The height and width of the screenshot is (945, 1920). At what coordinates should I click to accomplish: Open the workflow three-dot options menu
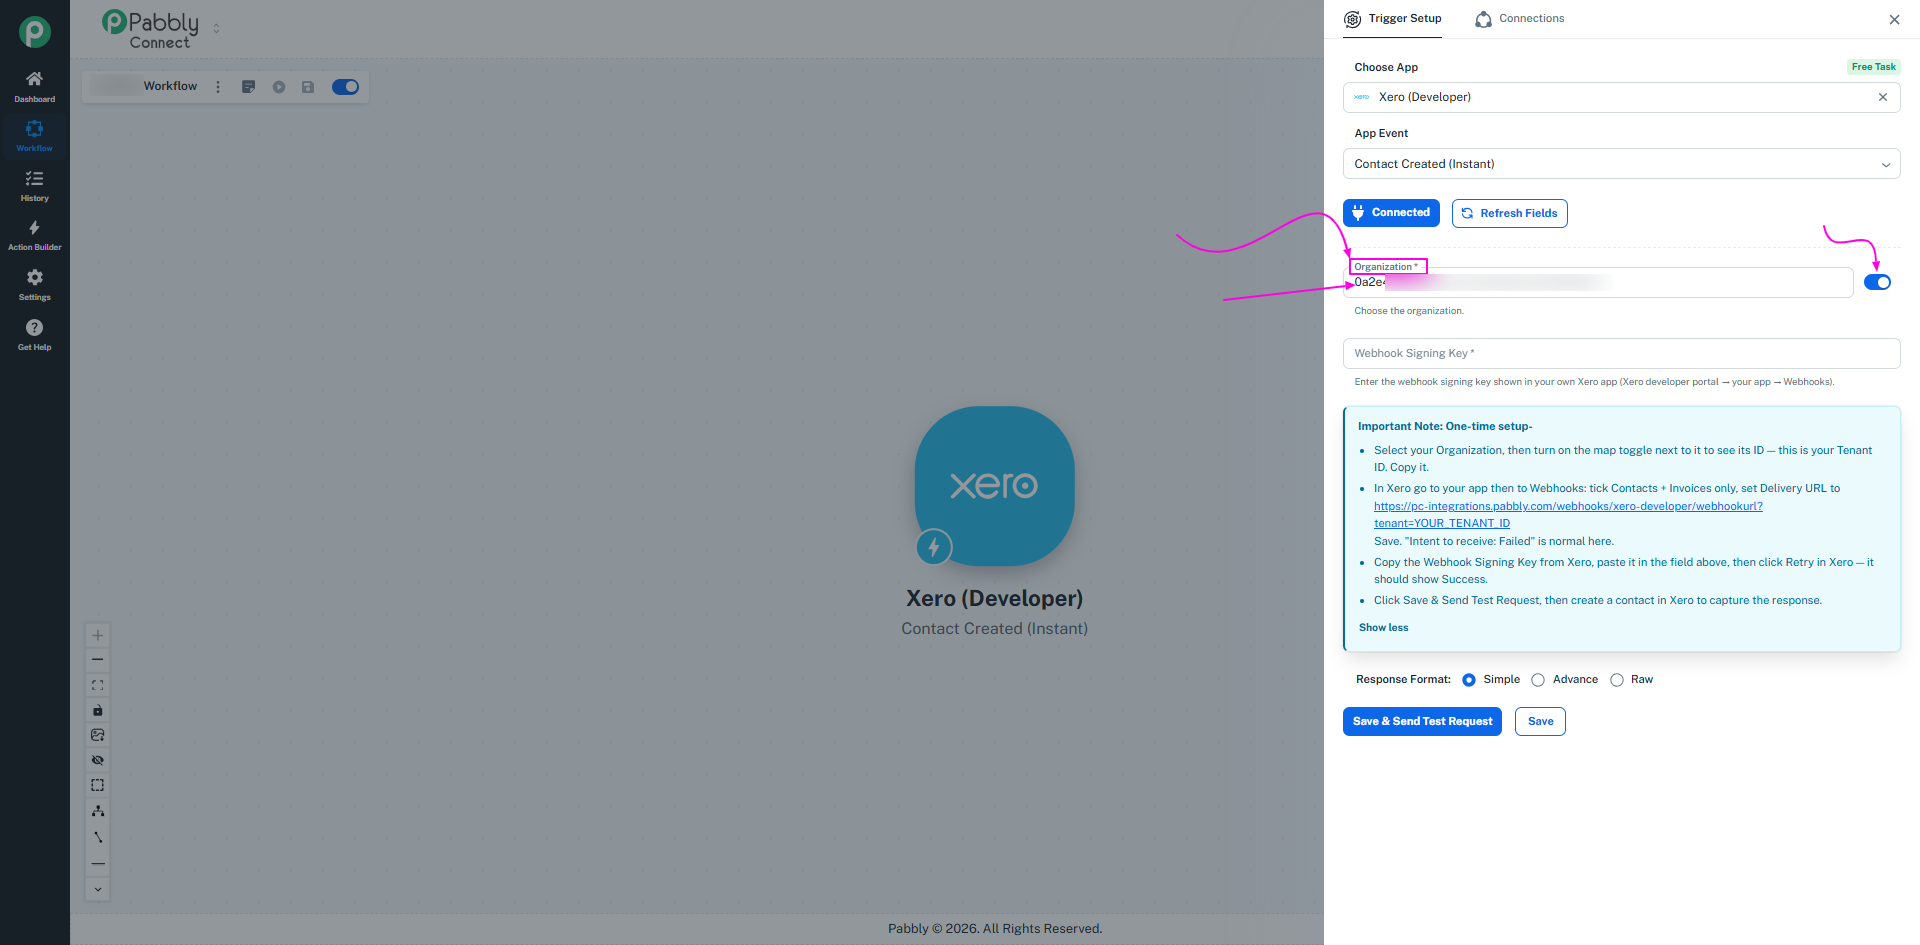pos(218,87)
